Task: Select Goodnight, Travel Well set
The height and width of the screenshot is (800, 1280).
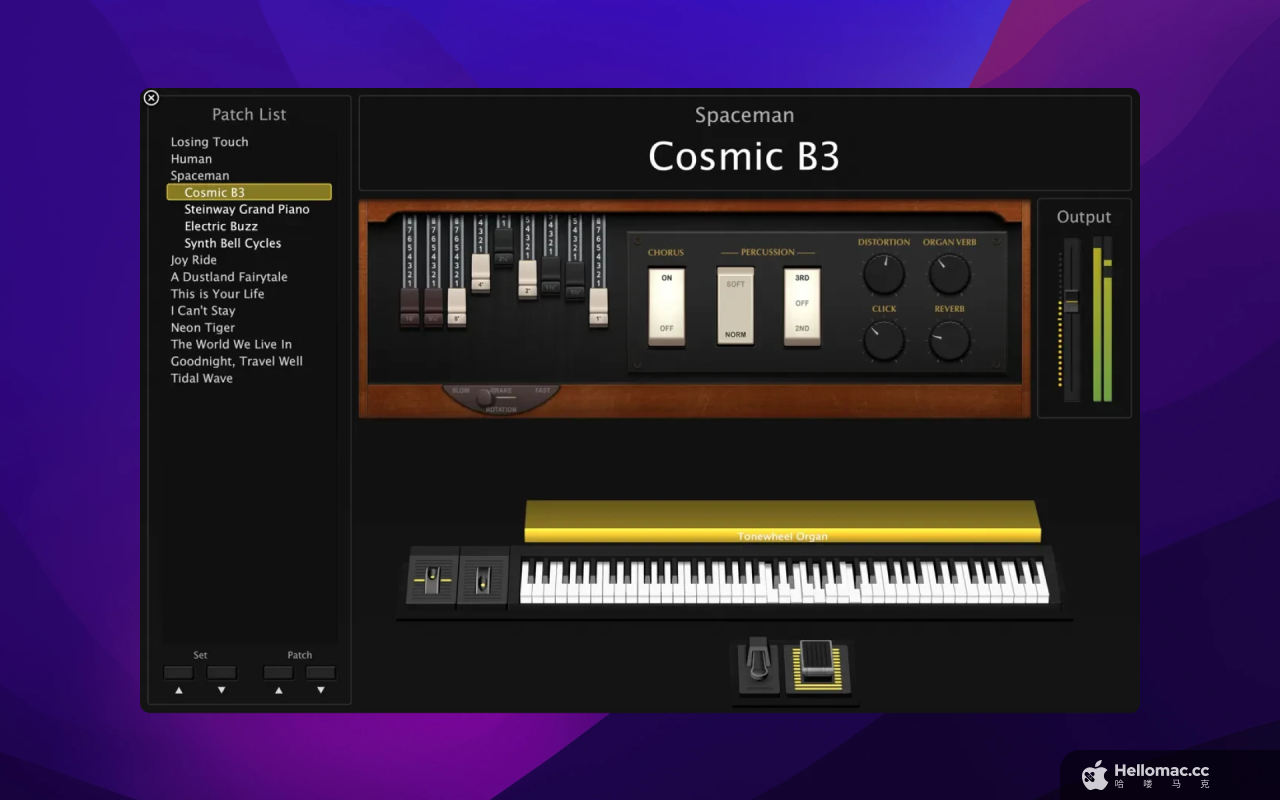Action: point(237,361)
